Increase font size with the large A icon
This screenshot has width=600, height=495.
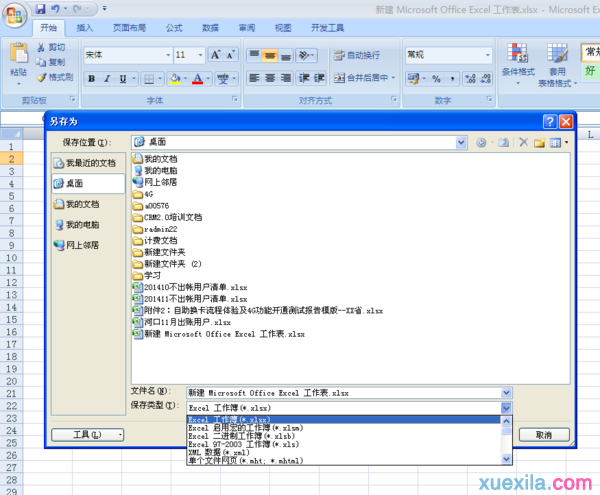click(215, 55)
